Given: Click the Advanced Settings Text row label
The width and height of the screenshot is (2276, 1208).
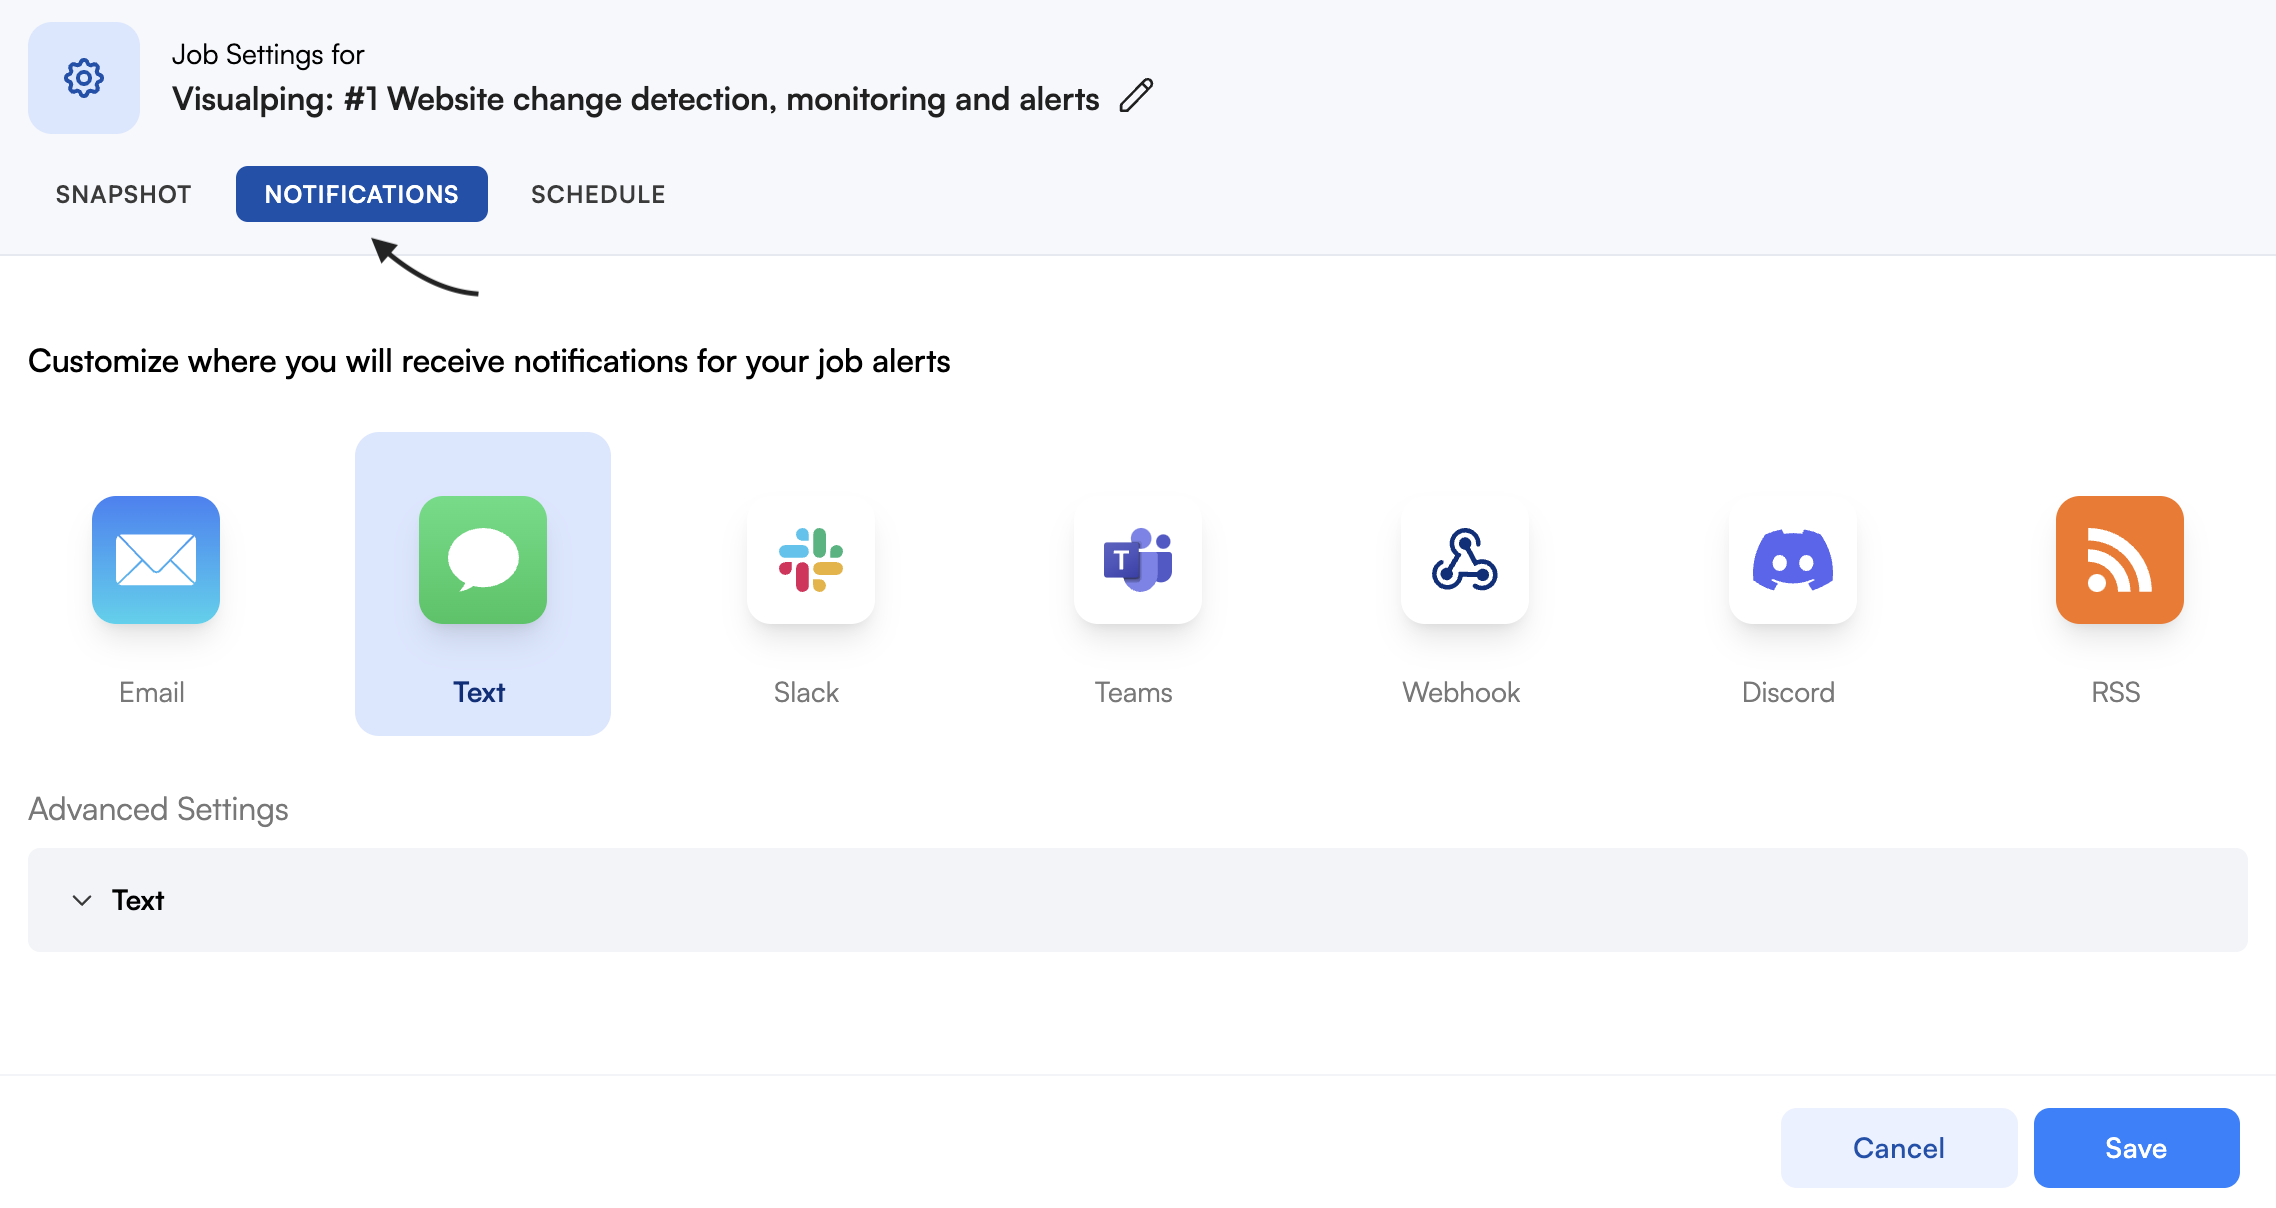Looking at the screenshot, I should (138, 900).
